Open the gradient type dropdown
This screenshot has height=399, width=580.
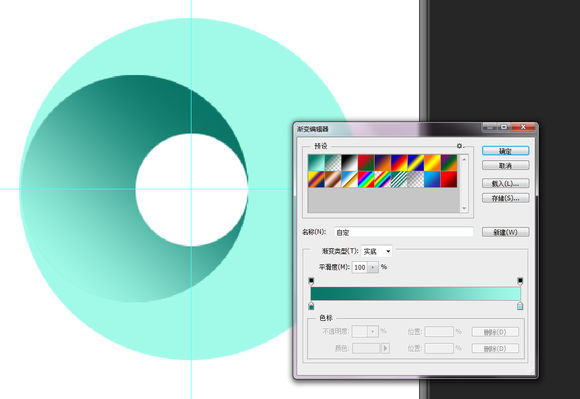377,251
